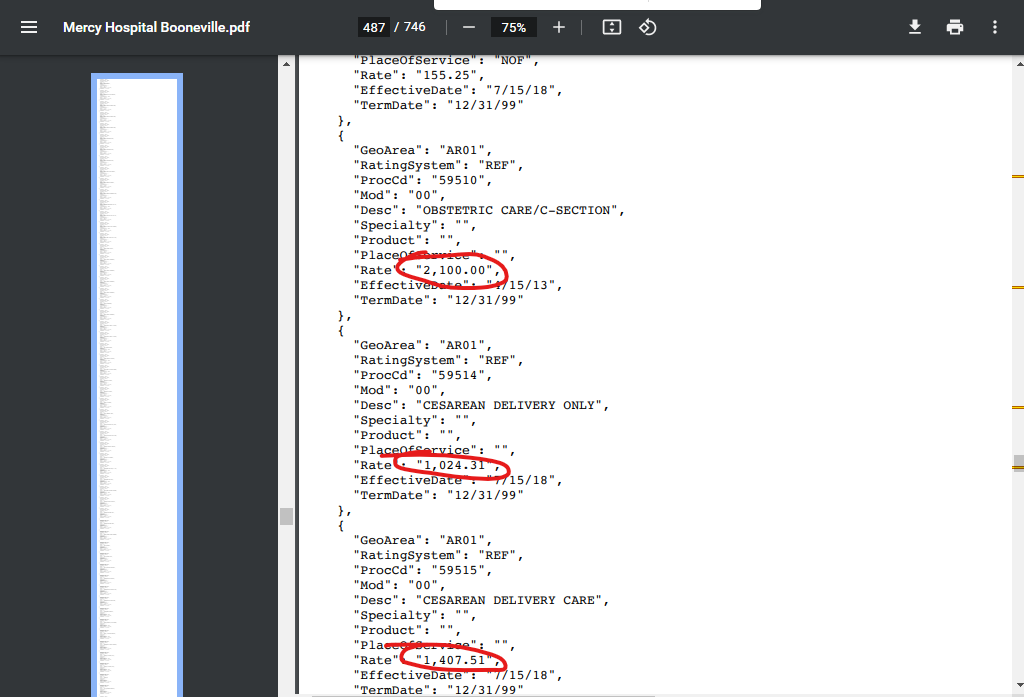1024x697 pixels.
Task: Edit the page number field 487
Action: click(374, 27)
